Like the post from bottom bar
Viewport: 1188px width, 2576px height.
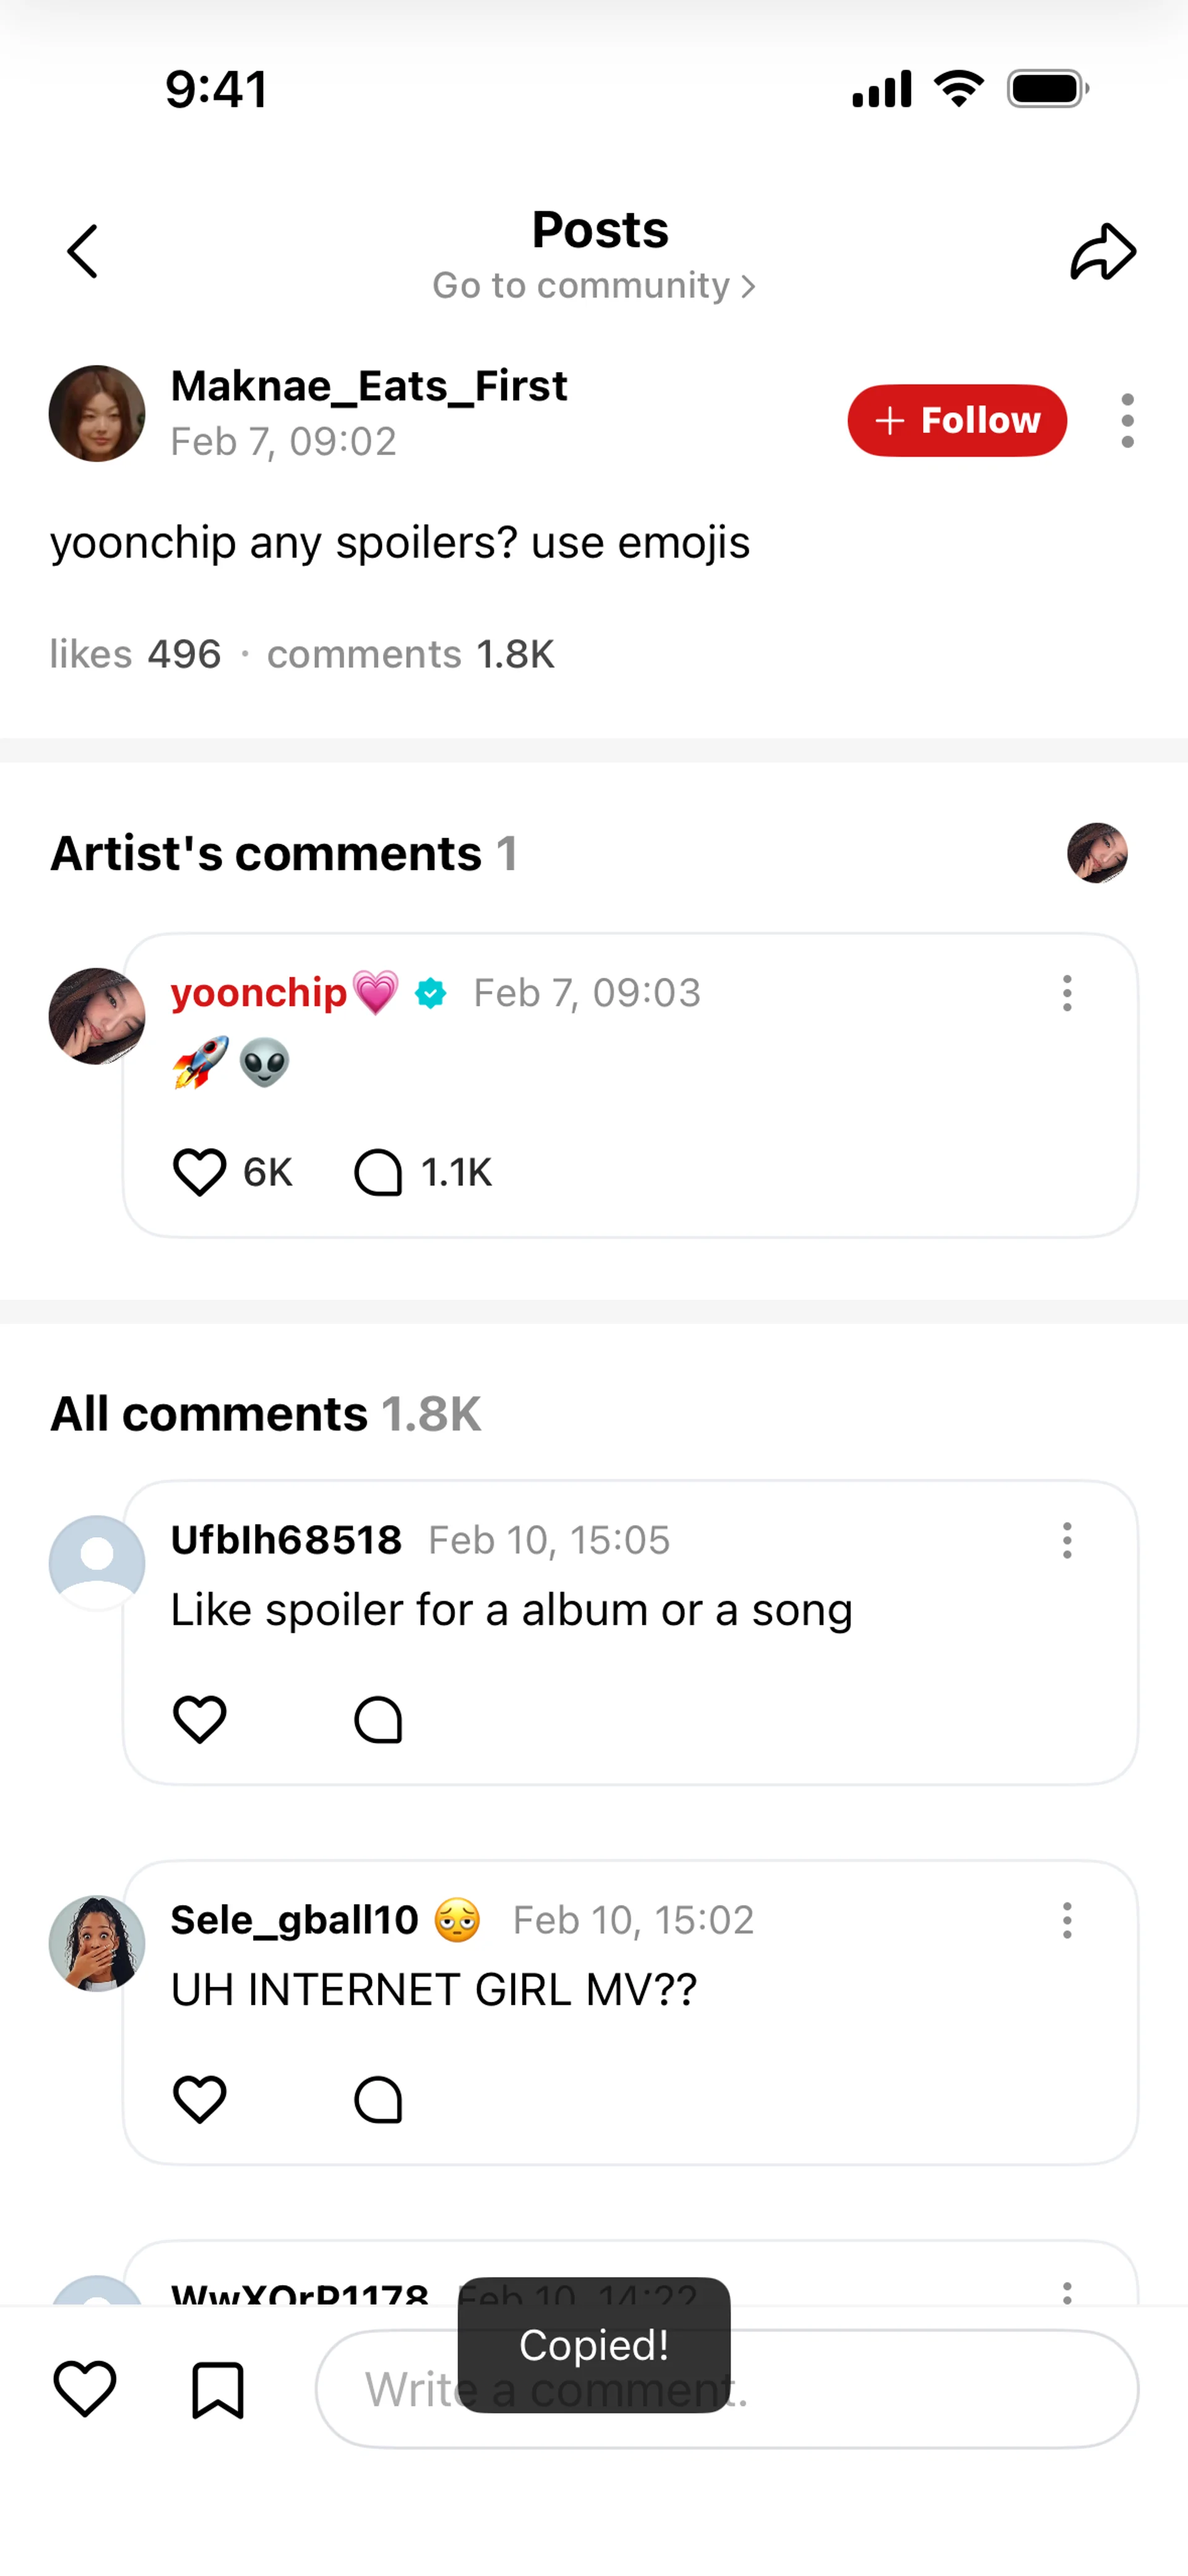(85, 2389)
